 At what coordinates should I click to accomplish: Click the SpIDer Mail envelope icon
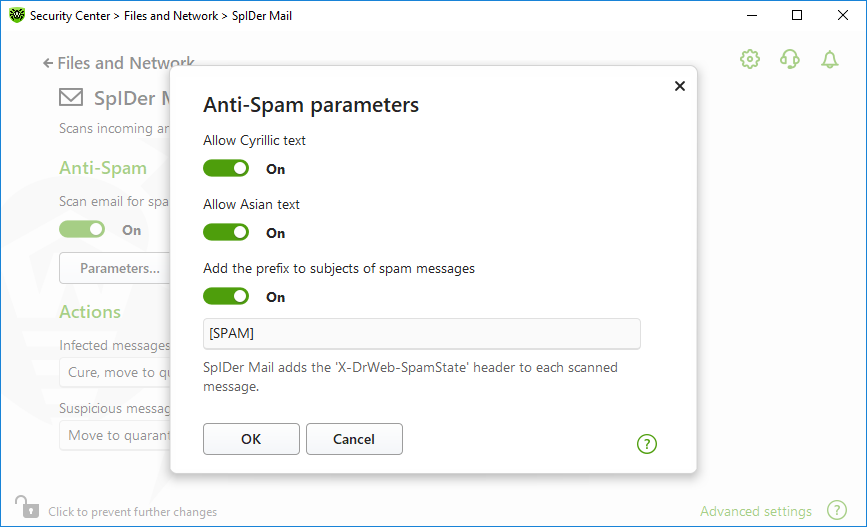[71, 97]
